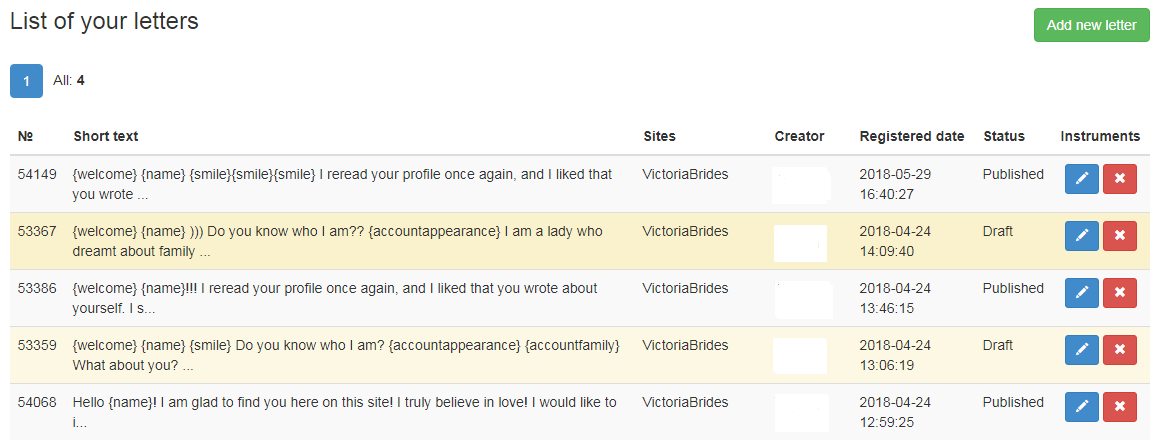Remove letter 53386 with the red X icon
The image size is (1152, 440).
tap(1120, 292)
